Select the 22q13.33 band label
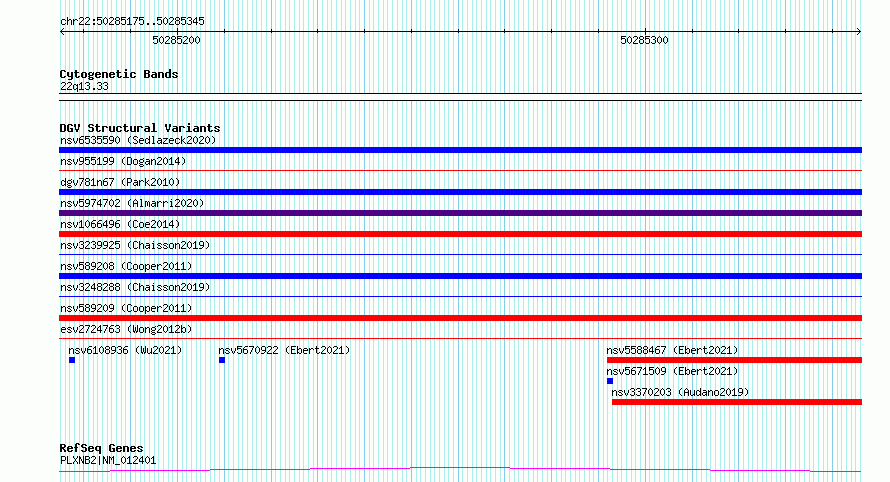The width and height of the screenshot is (890, 482). click(x=84, y=86)
